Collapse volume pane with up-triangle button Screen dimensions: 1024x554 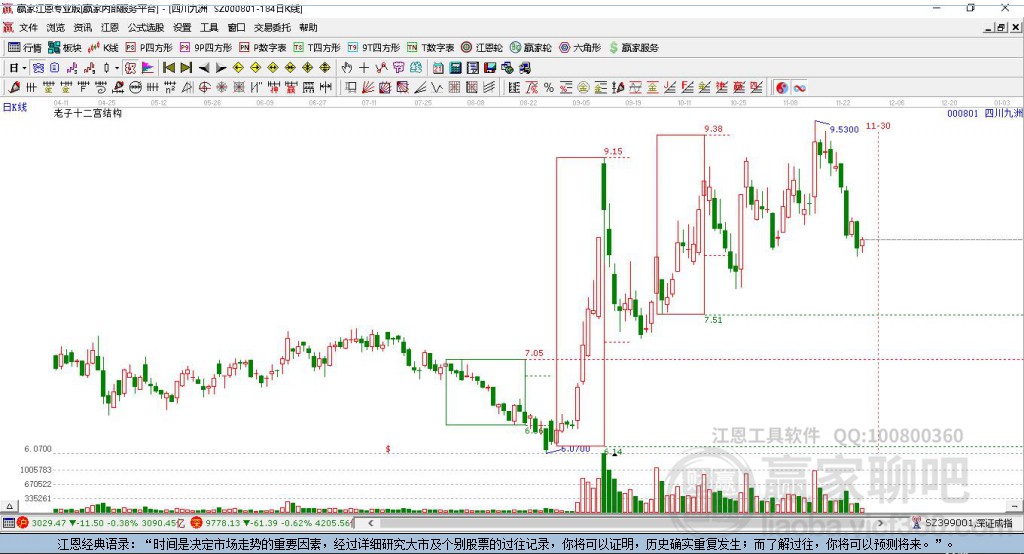[x=9, y=506]
